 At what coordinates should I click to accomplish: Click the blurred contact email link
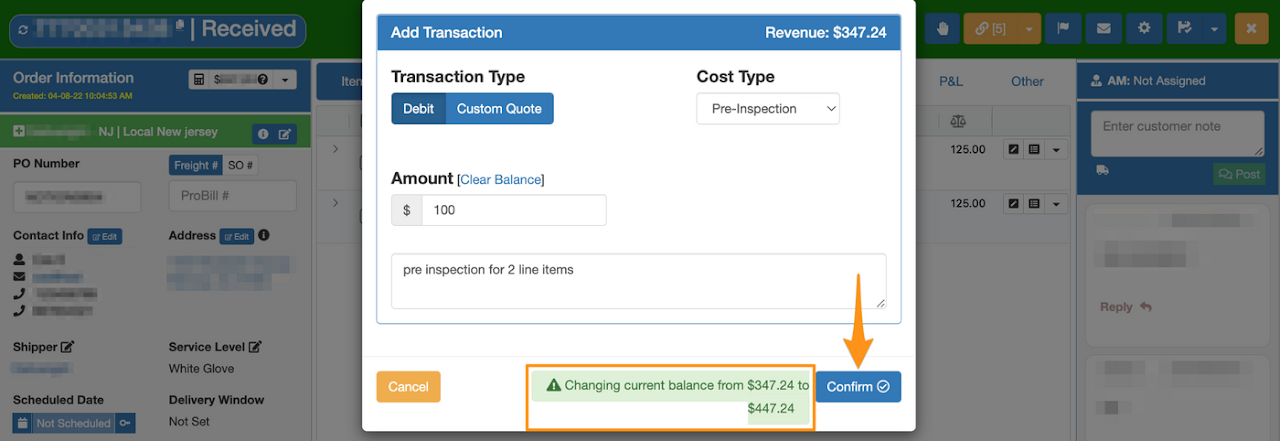tap(56, 277)
